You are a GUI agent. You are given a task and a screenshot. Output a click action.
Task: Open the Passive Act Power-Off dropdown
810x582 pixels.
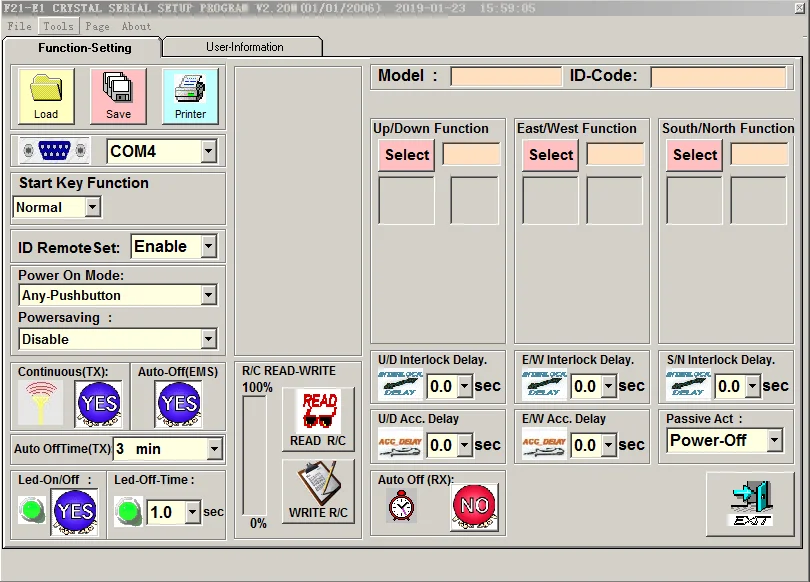[x=774, y=441]
